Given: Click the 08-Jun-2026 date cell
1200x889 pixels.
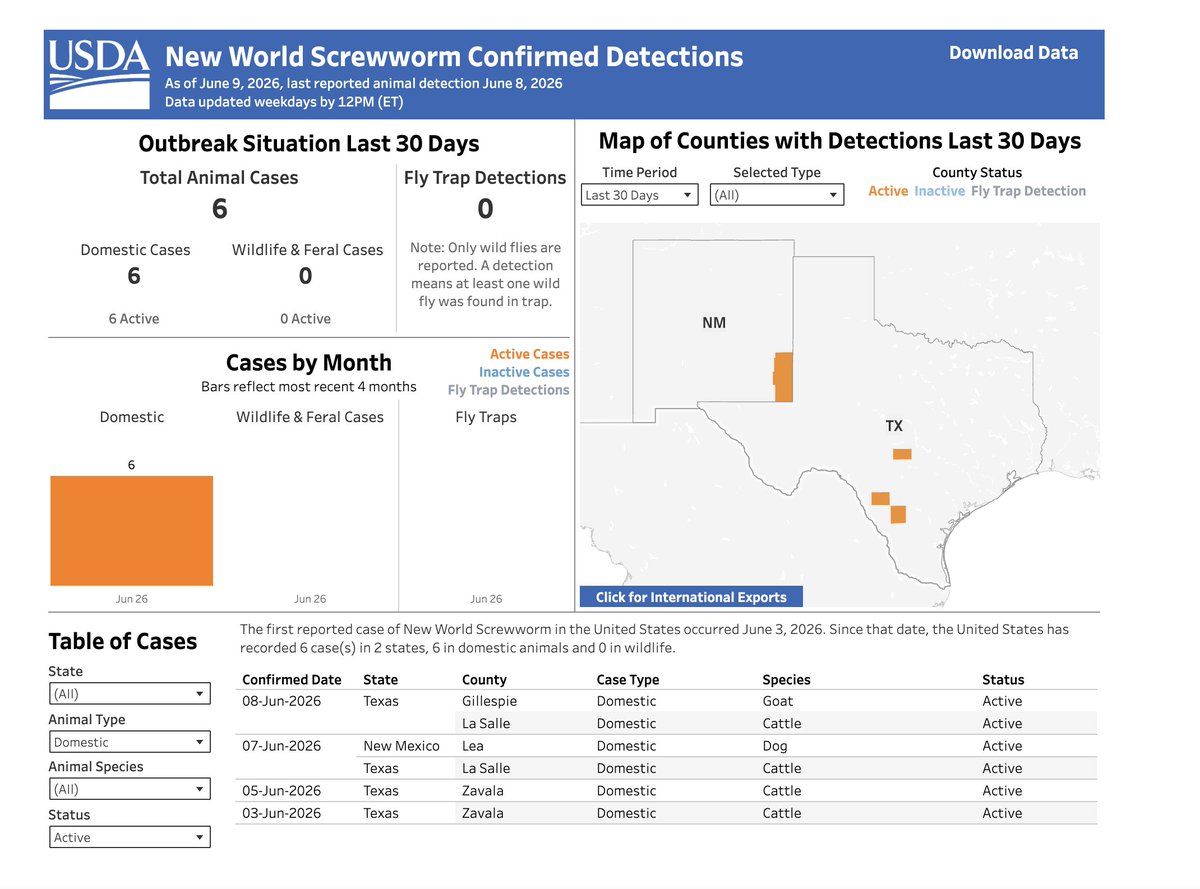Looking at the screenshot, I should point(282,701).
